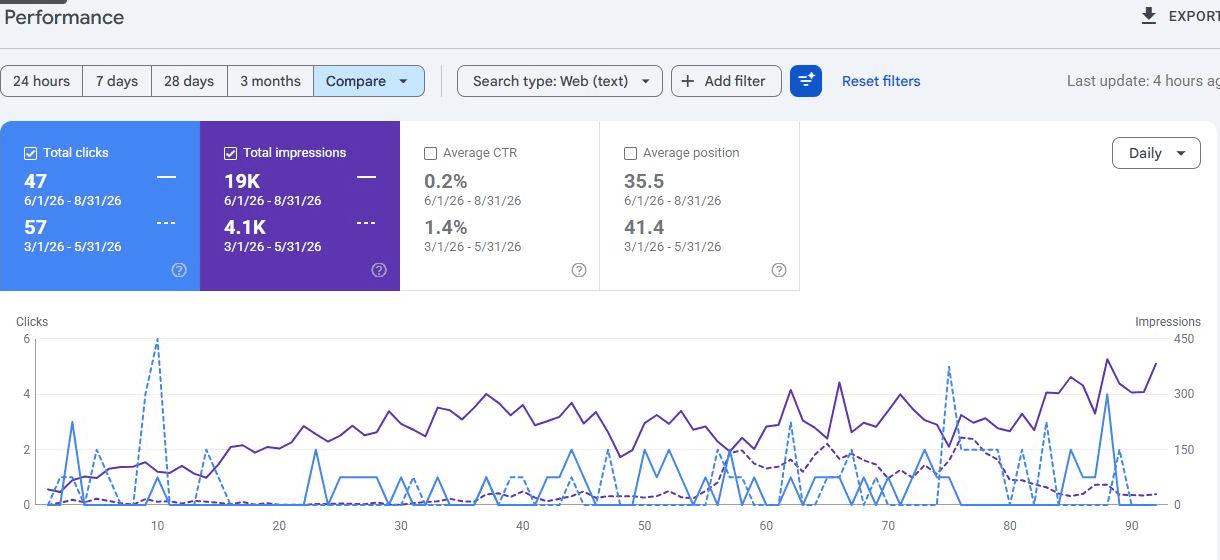Click the Add filter button label
1220x560 pixels.
tap(735, 81)
